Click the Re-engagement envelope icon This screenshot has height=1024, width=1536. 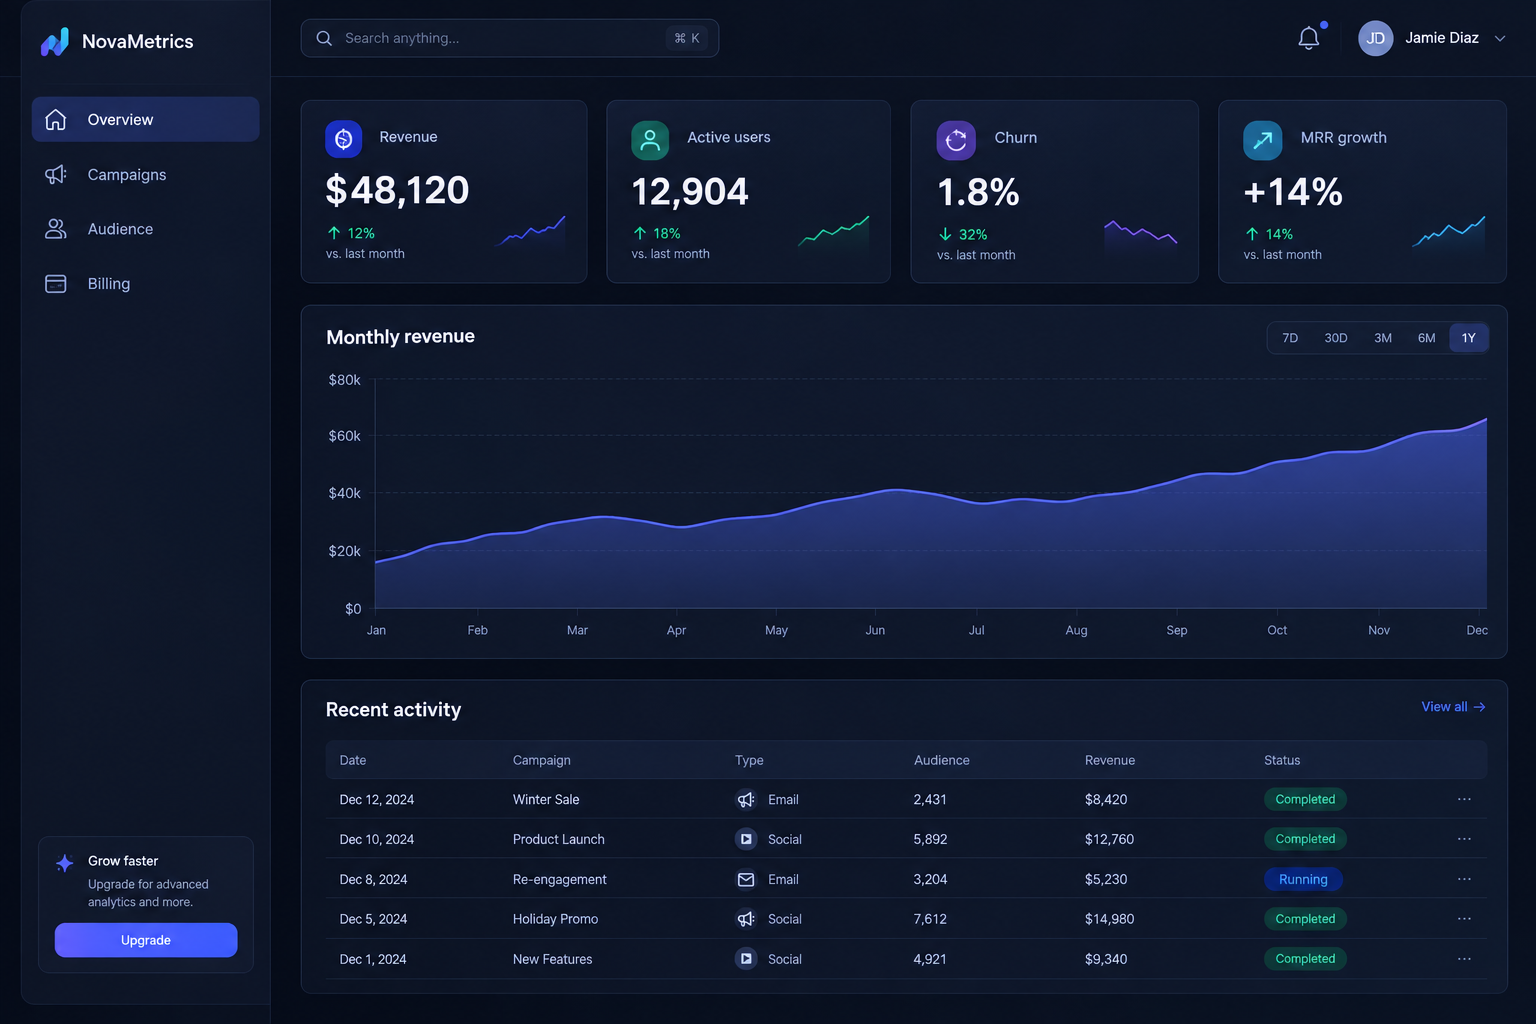point(746,880)
